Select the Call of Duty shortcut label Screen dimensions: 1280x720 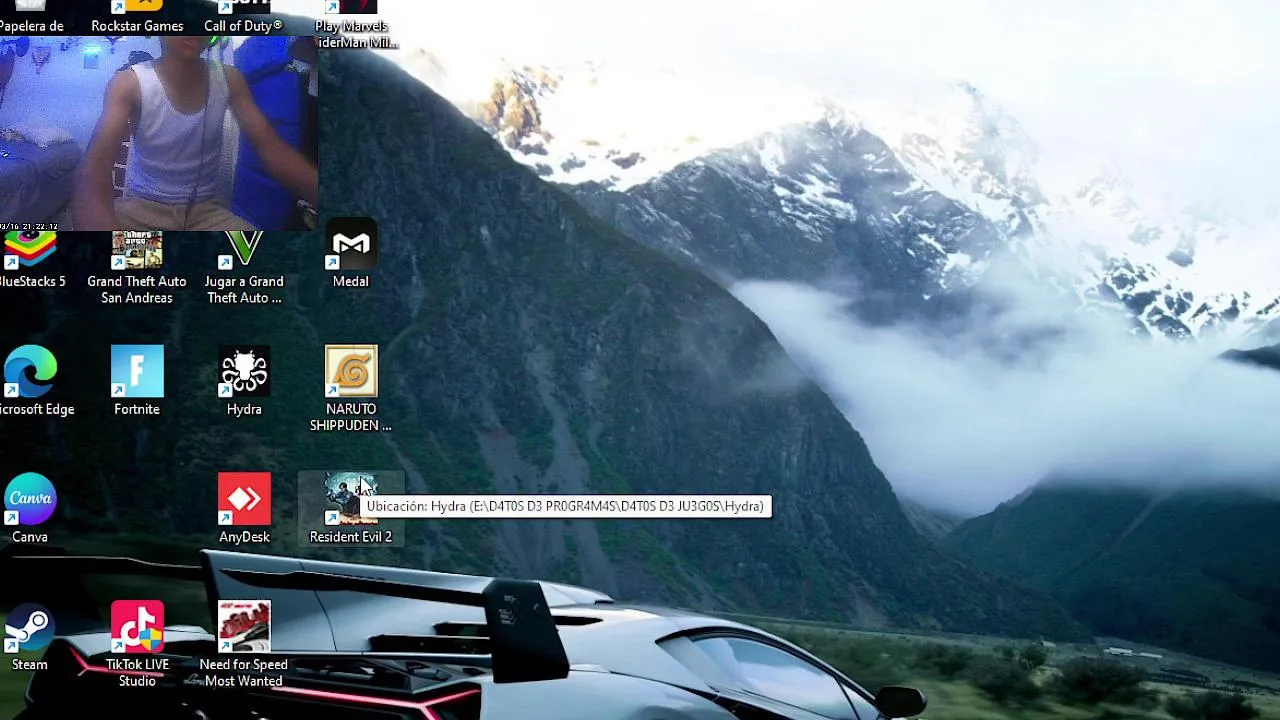243,26
